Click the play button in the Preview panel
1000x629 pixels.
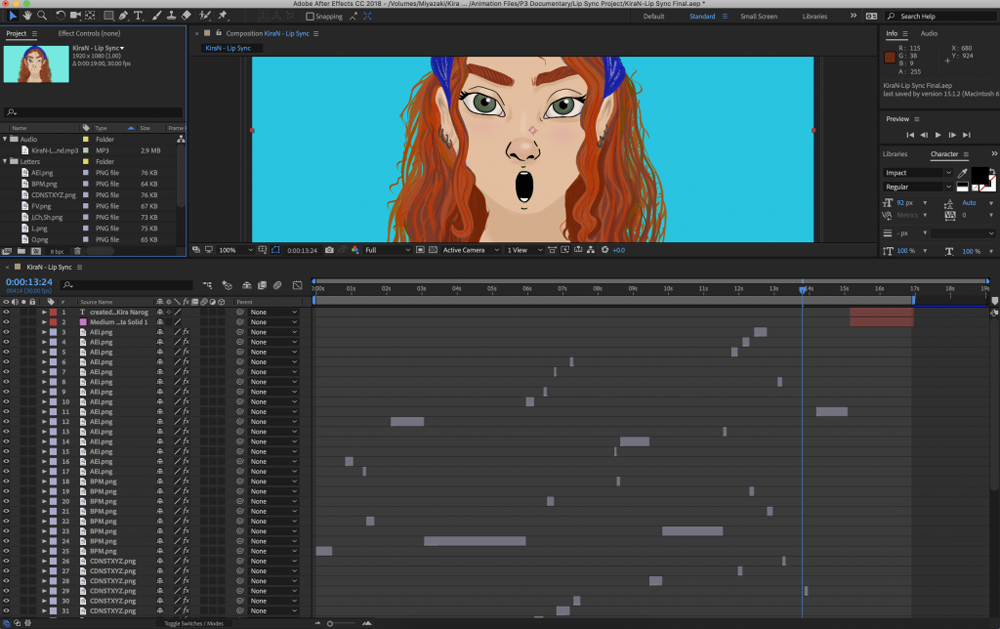938,135
